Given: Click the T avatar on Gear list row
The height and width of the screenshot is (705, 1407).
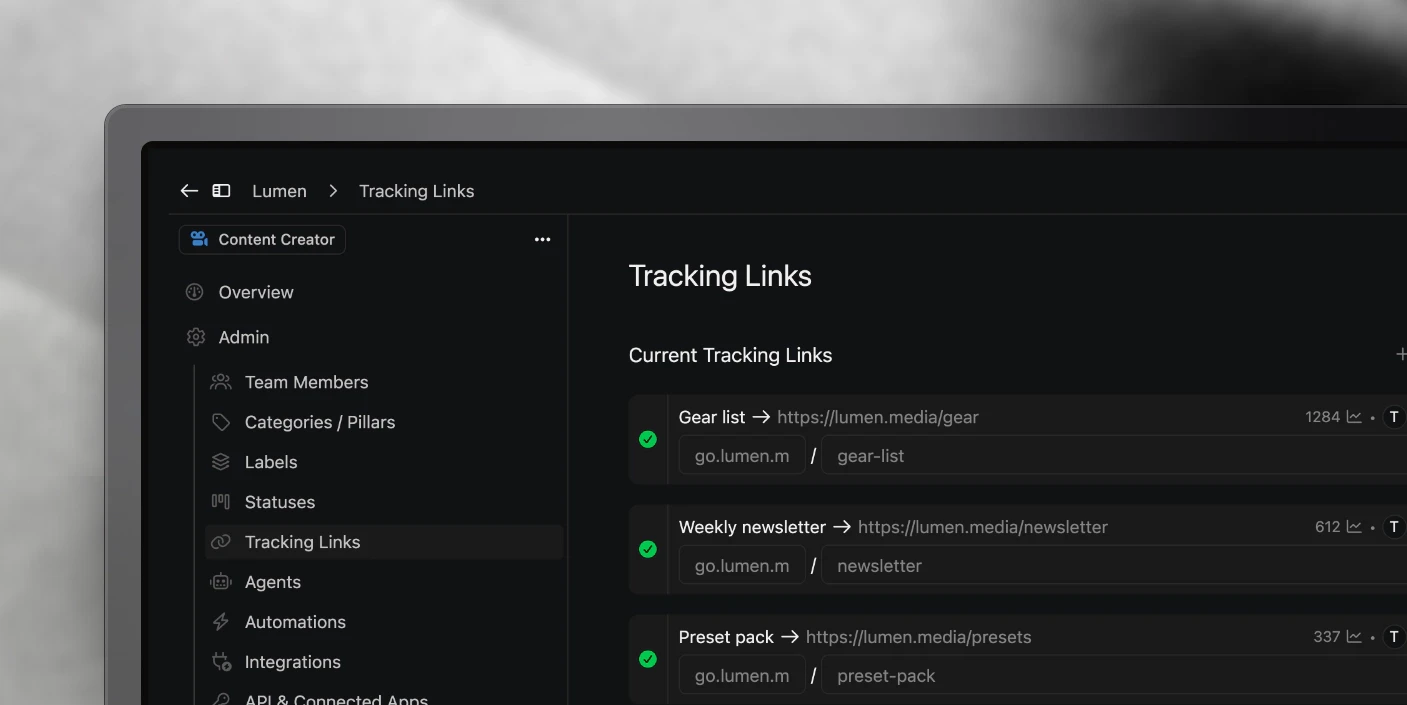Looking at the screenshot, I should pos(1394,417).
